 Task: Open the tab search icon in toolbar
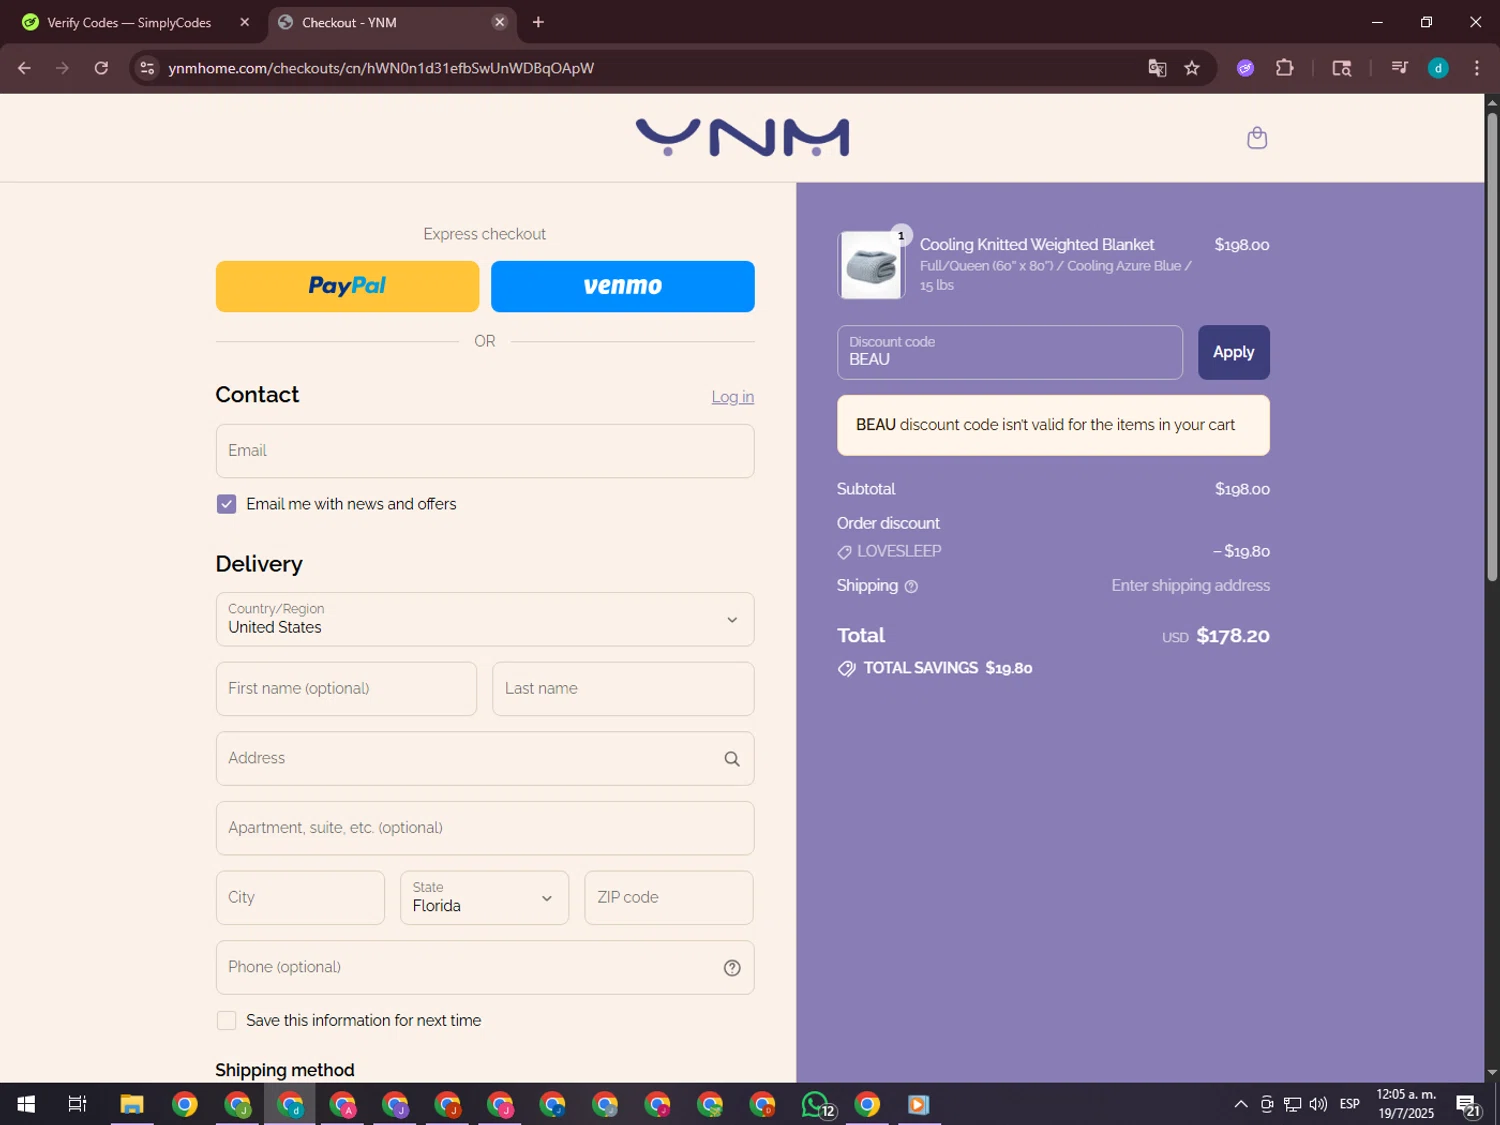tap(1342, 68)
